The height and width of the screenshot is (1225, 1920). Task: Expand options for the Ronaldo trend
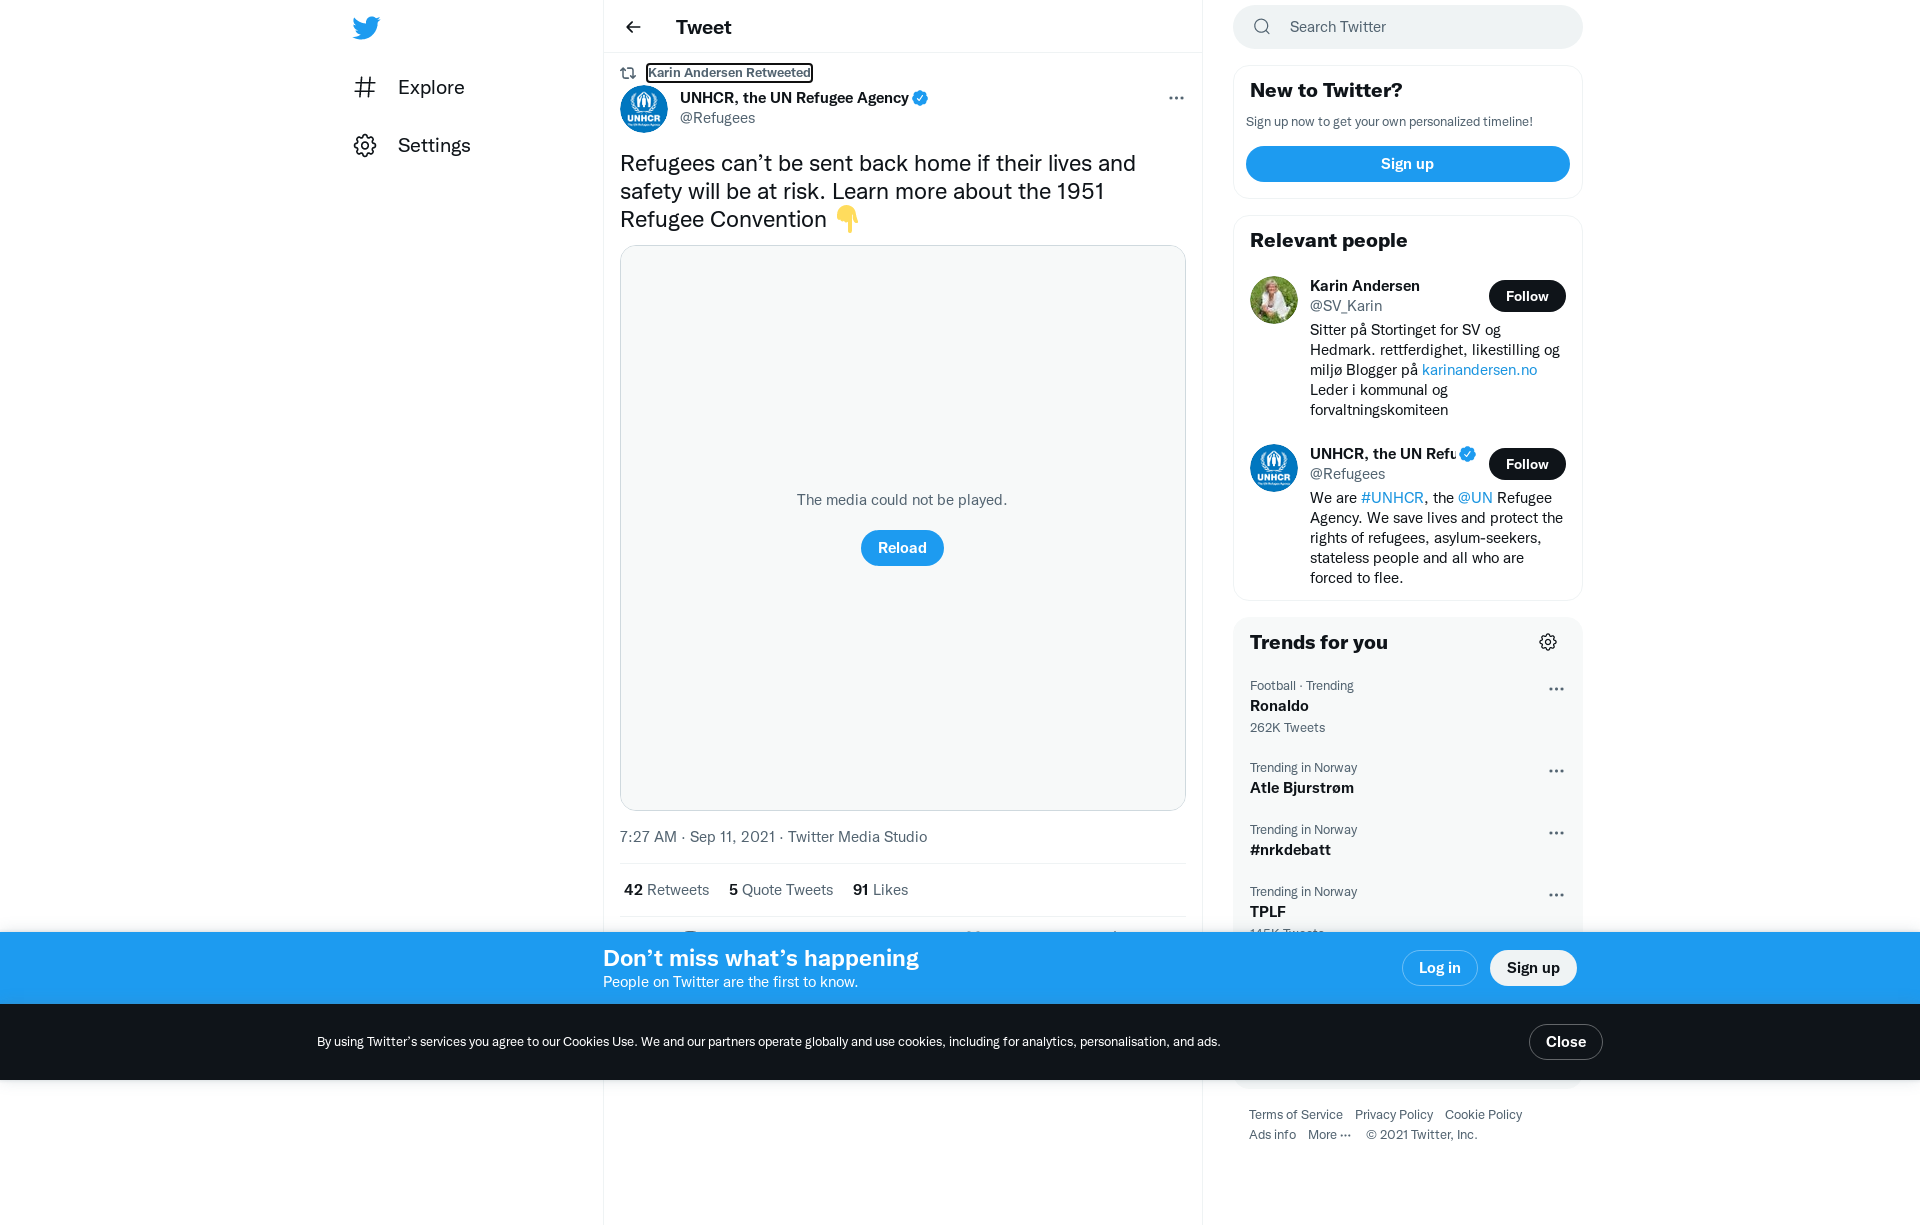click(1556, 689)
